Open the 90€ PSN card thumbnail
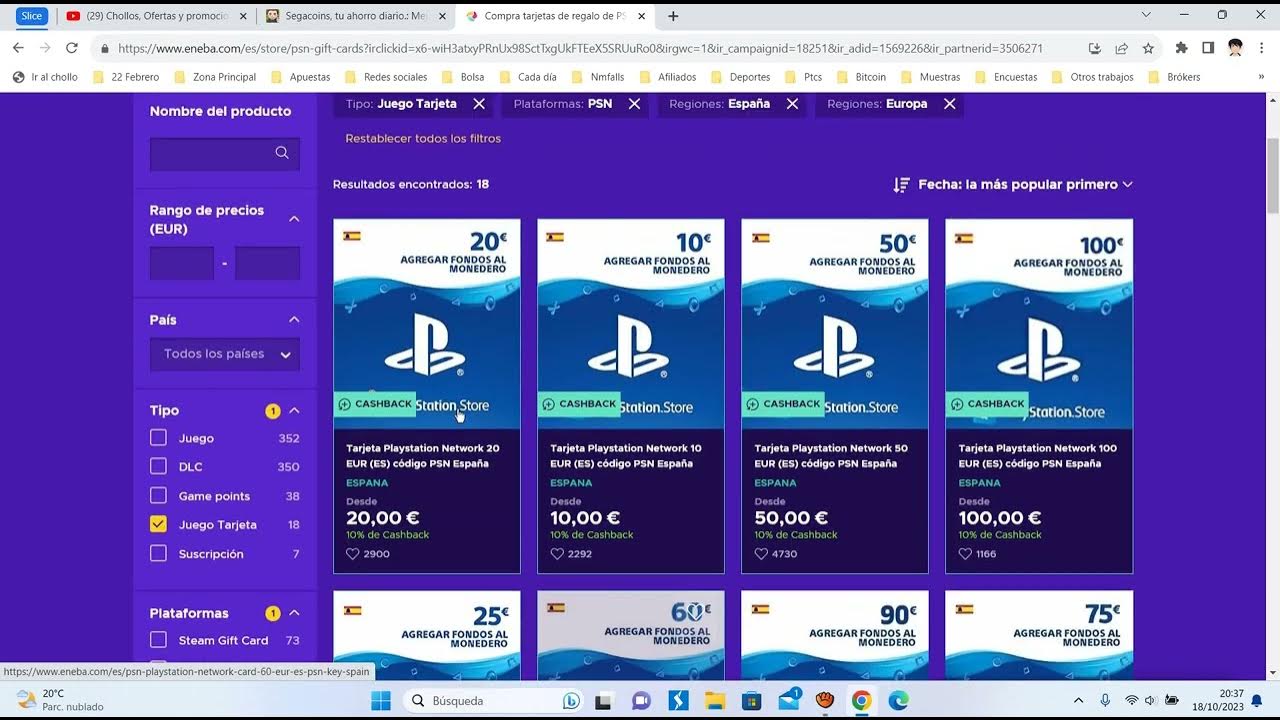This screenshot has height=720, width=1280. (835, 636)
